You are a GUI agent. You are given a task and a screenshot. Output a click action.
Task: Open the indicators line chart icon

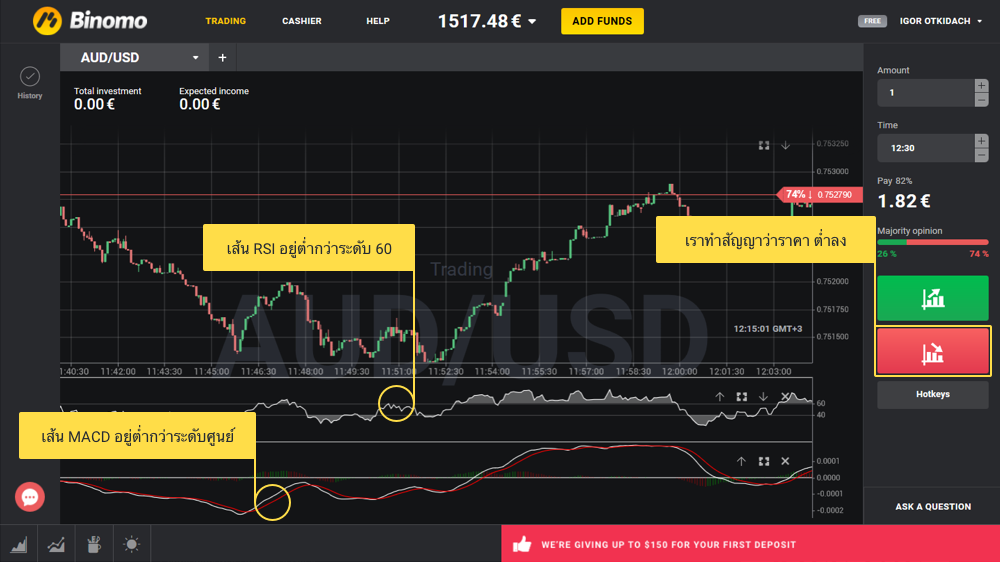57,545
